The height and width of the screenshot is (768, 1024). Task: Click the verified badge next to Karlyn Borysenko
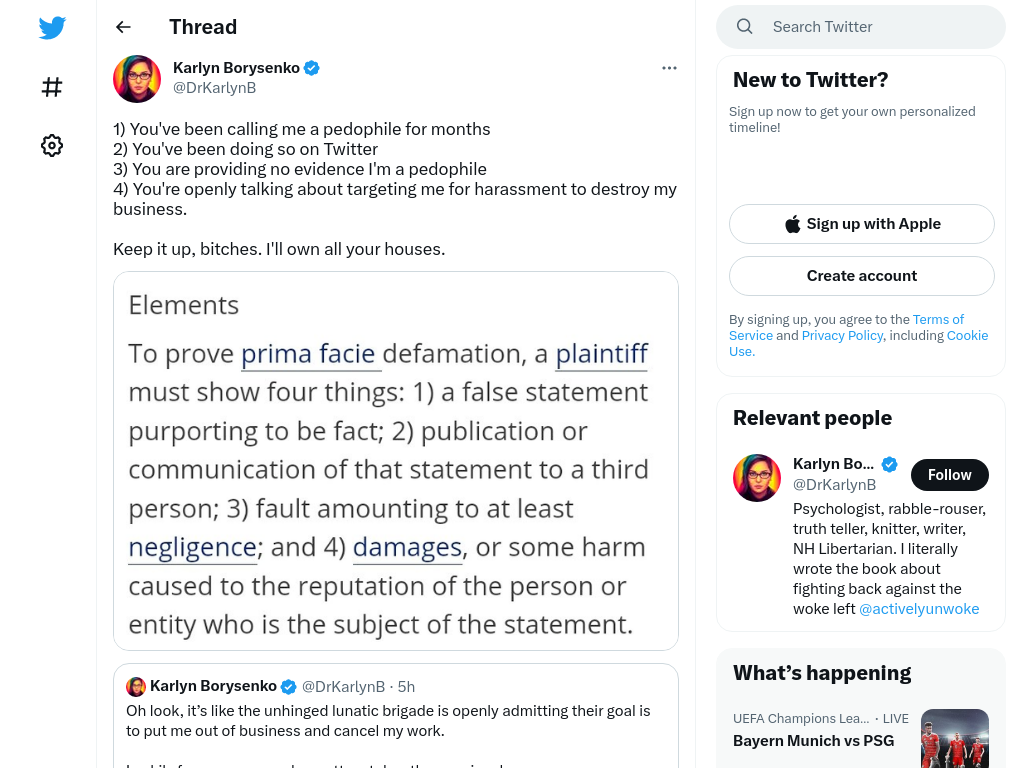pyautogui.click(x=312, y=68)
